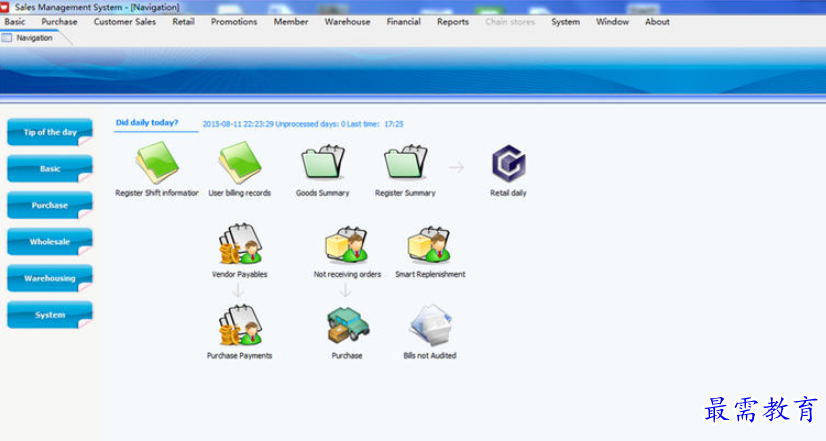Open the Goods Summary folder icon
This screenshot has width=826, height=441.
click(323, 162)
